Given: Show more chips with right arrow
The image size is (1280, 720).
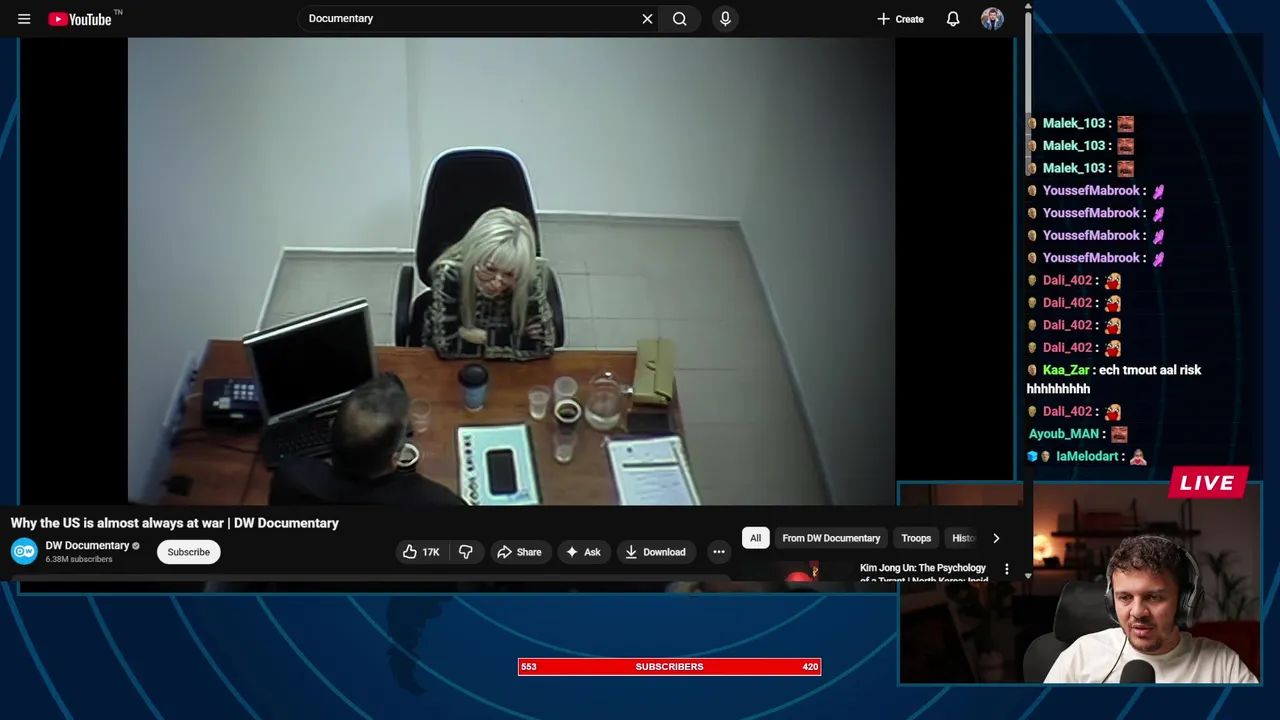Looking at the screenshot, I should (995, 538).
